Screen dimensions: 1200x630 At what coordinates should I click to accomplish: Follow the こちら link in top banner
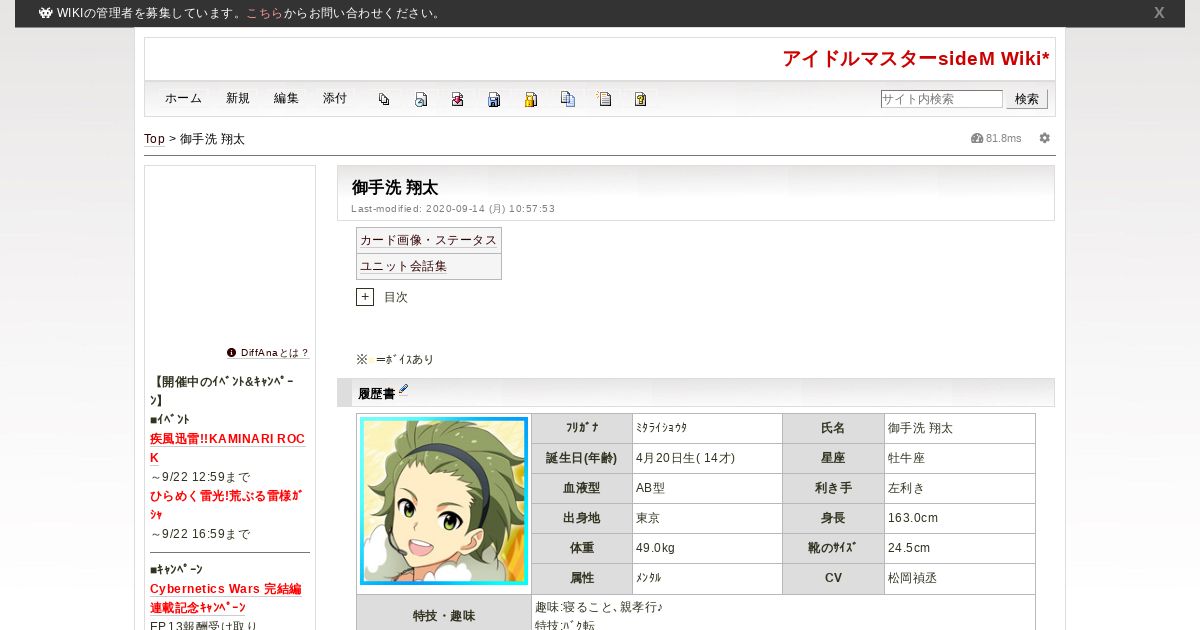(x=264, y=13)
